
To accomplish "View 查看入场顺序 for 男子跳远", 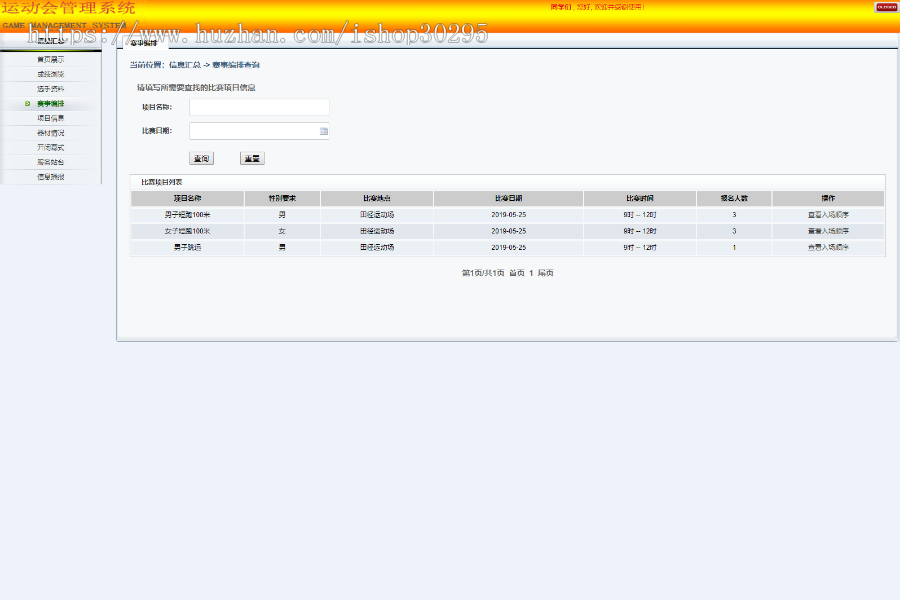I will pyautogui.click(x=827, y=247).
